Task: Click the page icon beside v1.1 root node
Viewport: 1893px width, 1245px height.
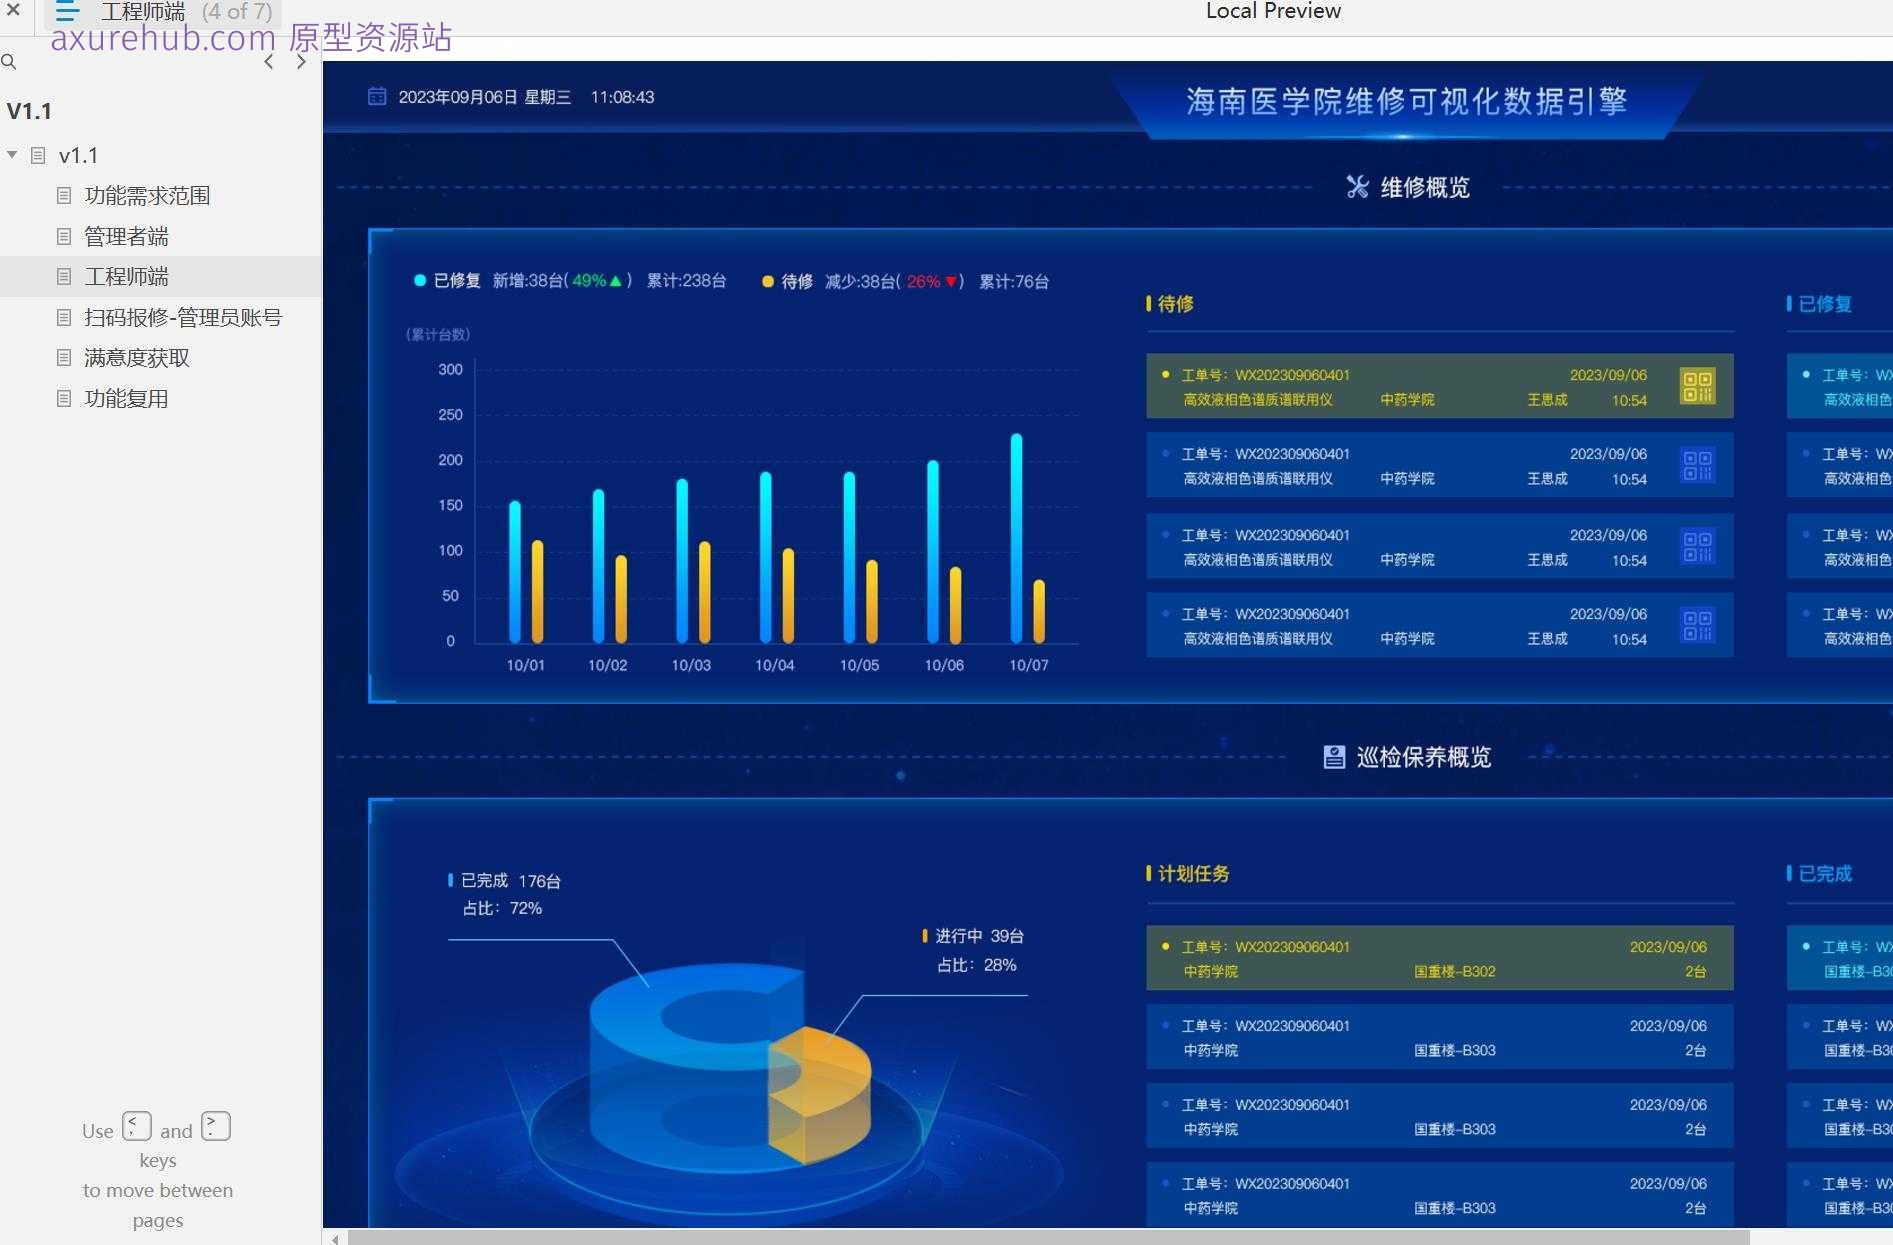Action: click(39, 155)
